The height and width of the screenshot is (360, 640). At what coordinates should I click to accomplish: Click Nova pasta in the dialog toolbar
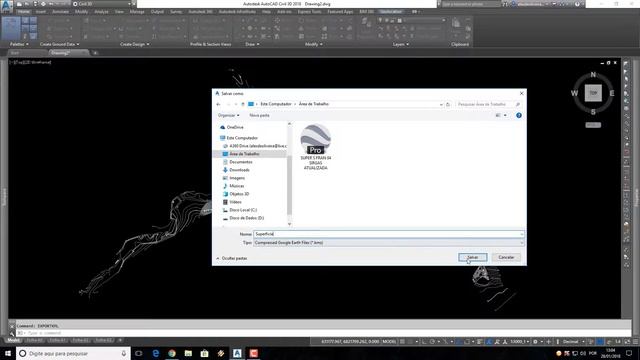click(x=259, y=116)
